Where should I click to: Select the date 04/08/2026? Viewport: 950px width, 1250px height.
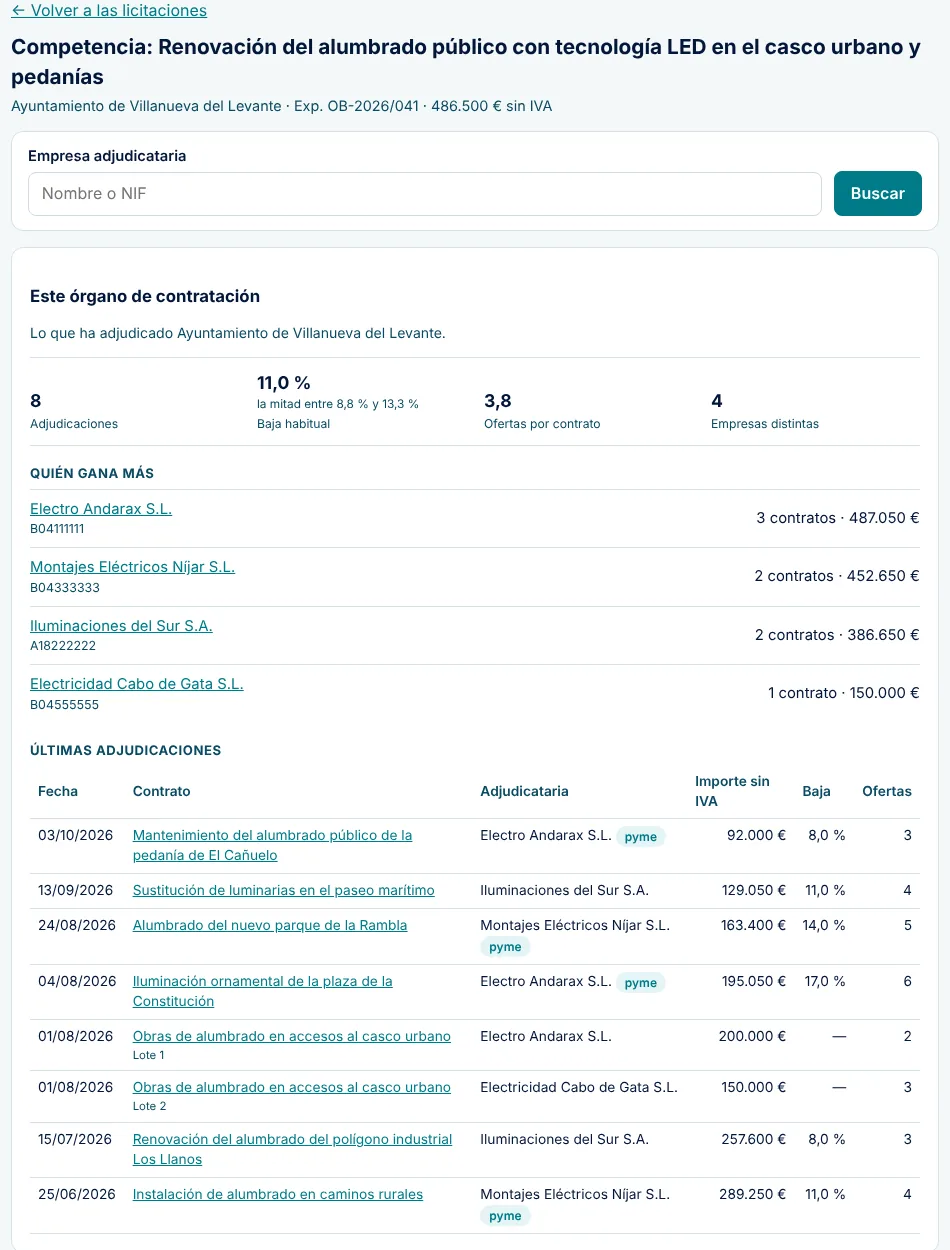(x=77, y=981)
